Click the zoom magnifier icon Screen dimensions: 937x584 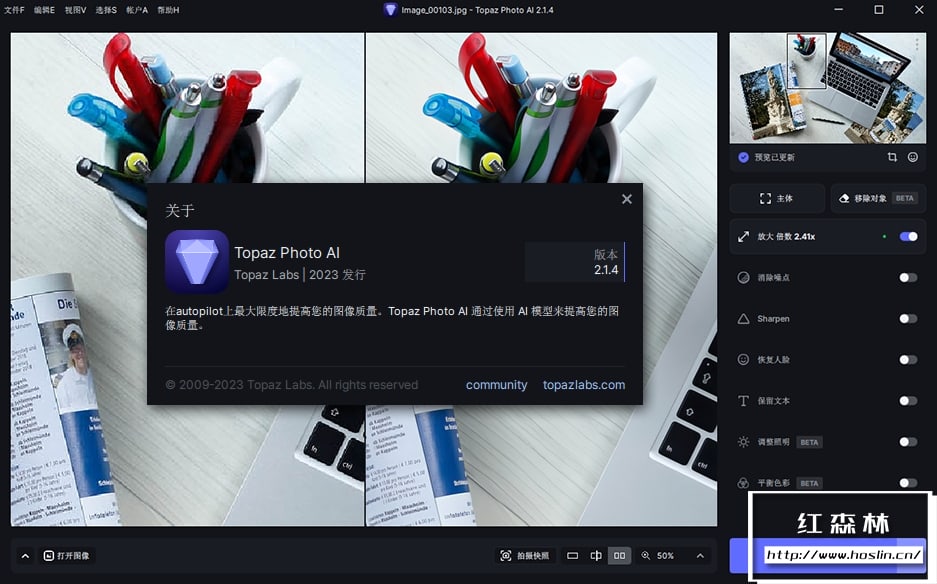pos(645,556)
